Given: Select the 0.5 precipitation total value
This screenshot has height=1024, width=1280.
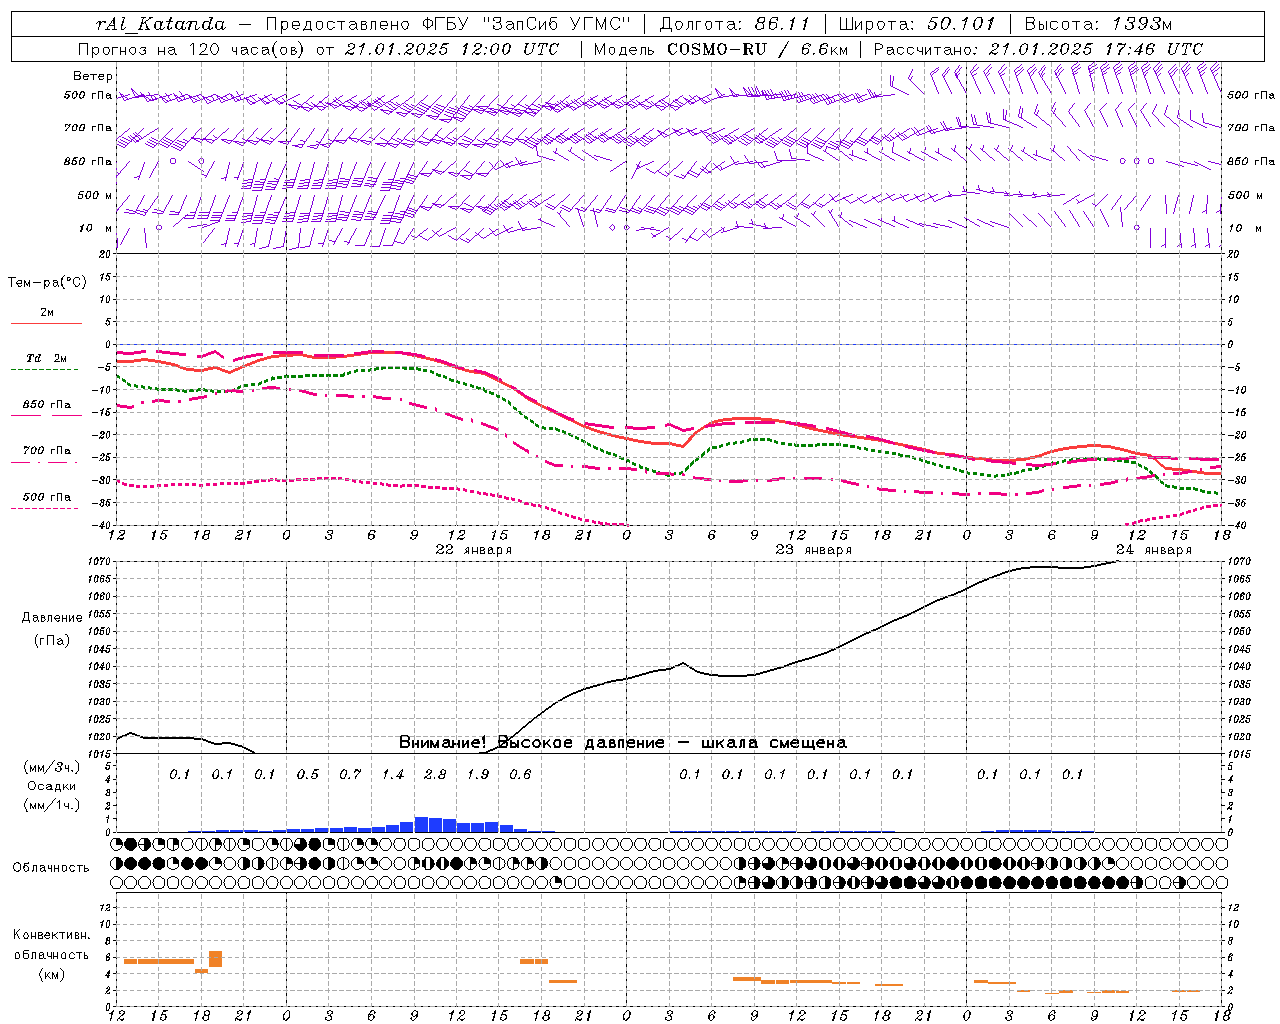Looking at the screenshot, I should click(308, 775).
